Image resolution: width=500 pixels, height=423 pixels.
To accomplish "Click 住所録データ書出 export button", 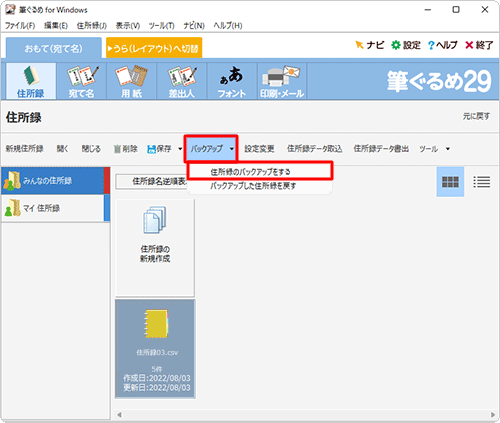I will pyautogui.click(x=381, y=149).
